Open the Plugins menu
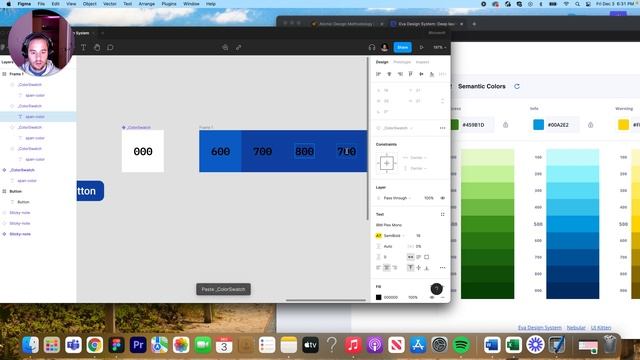 [169, 4]
